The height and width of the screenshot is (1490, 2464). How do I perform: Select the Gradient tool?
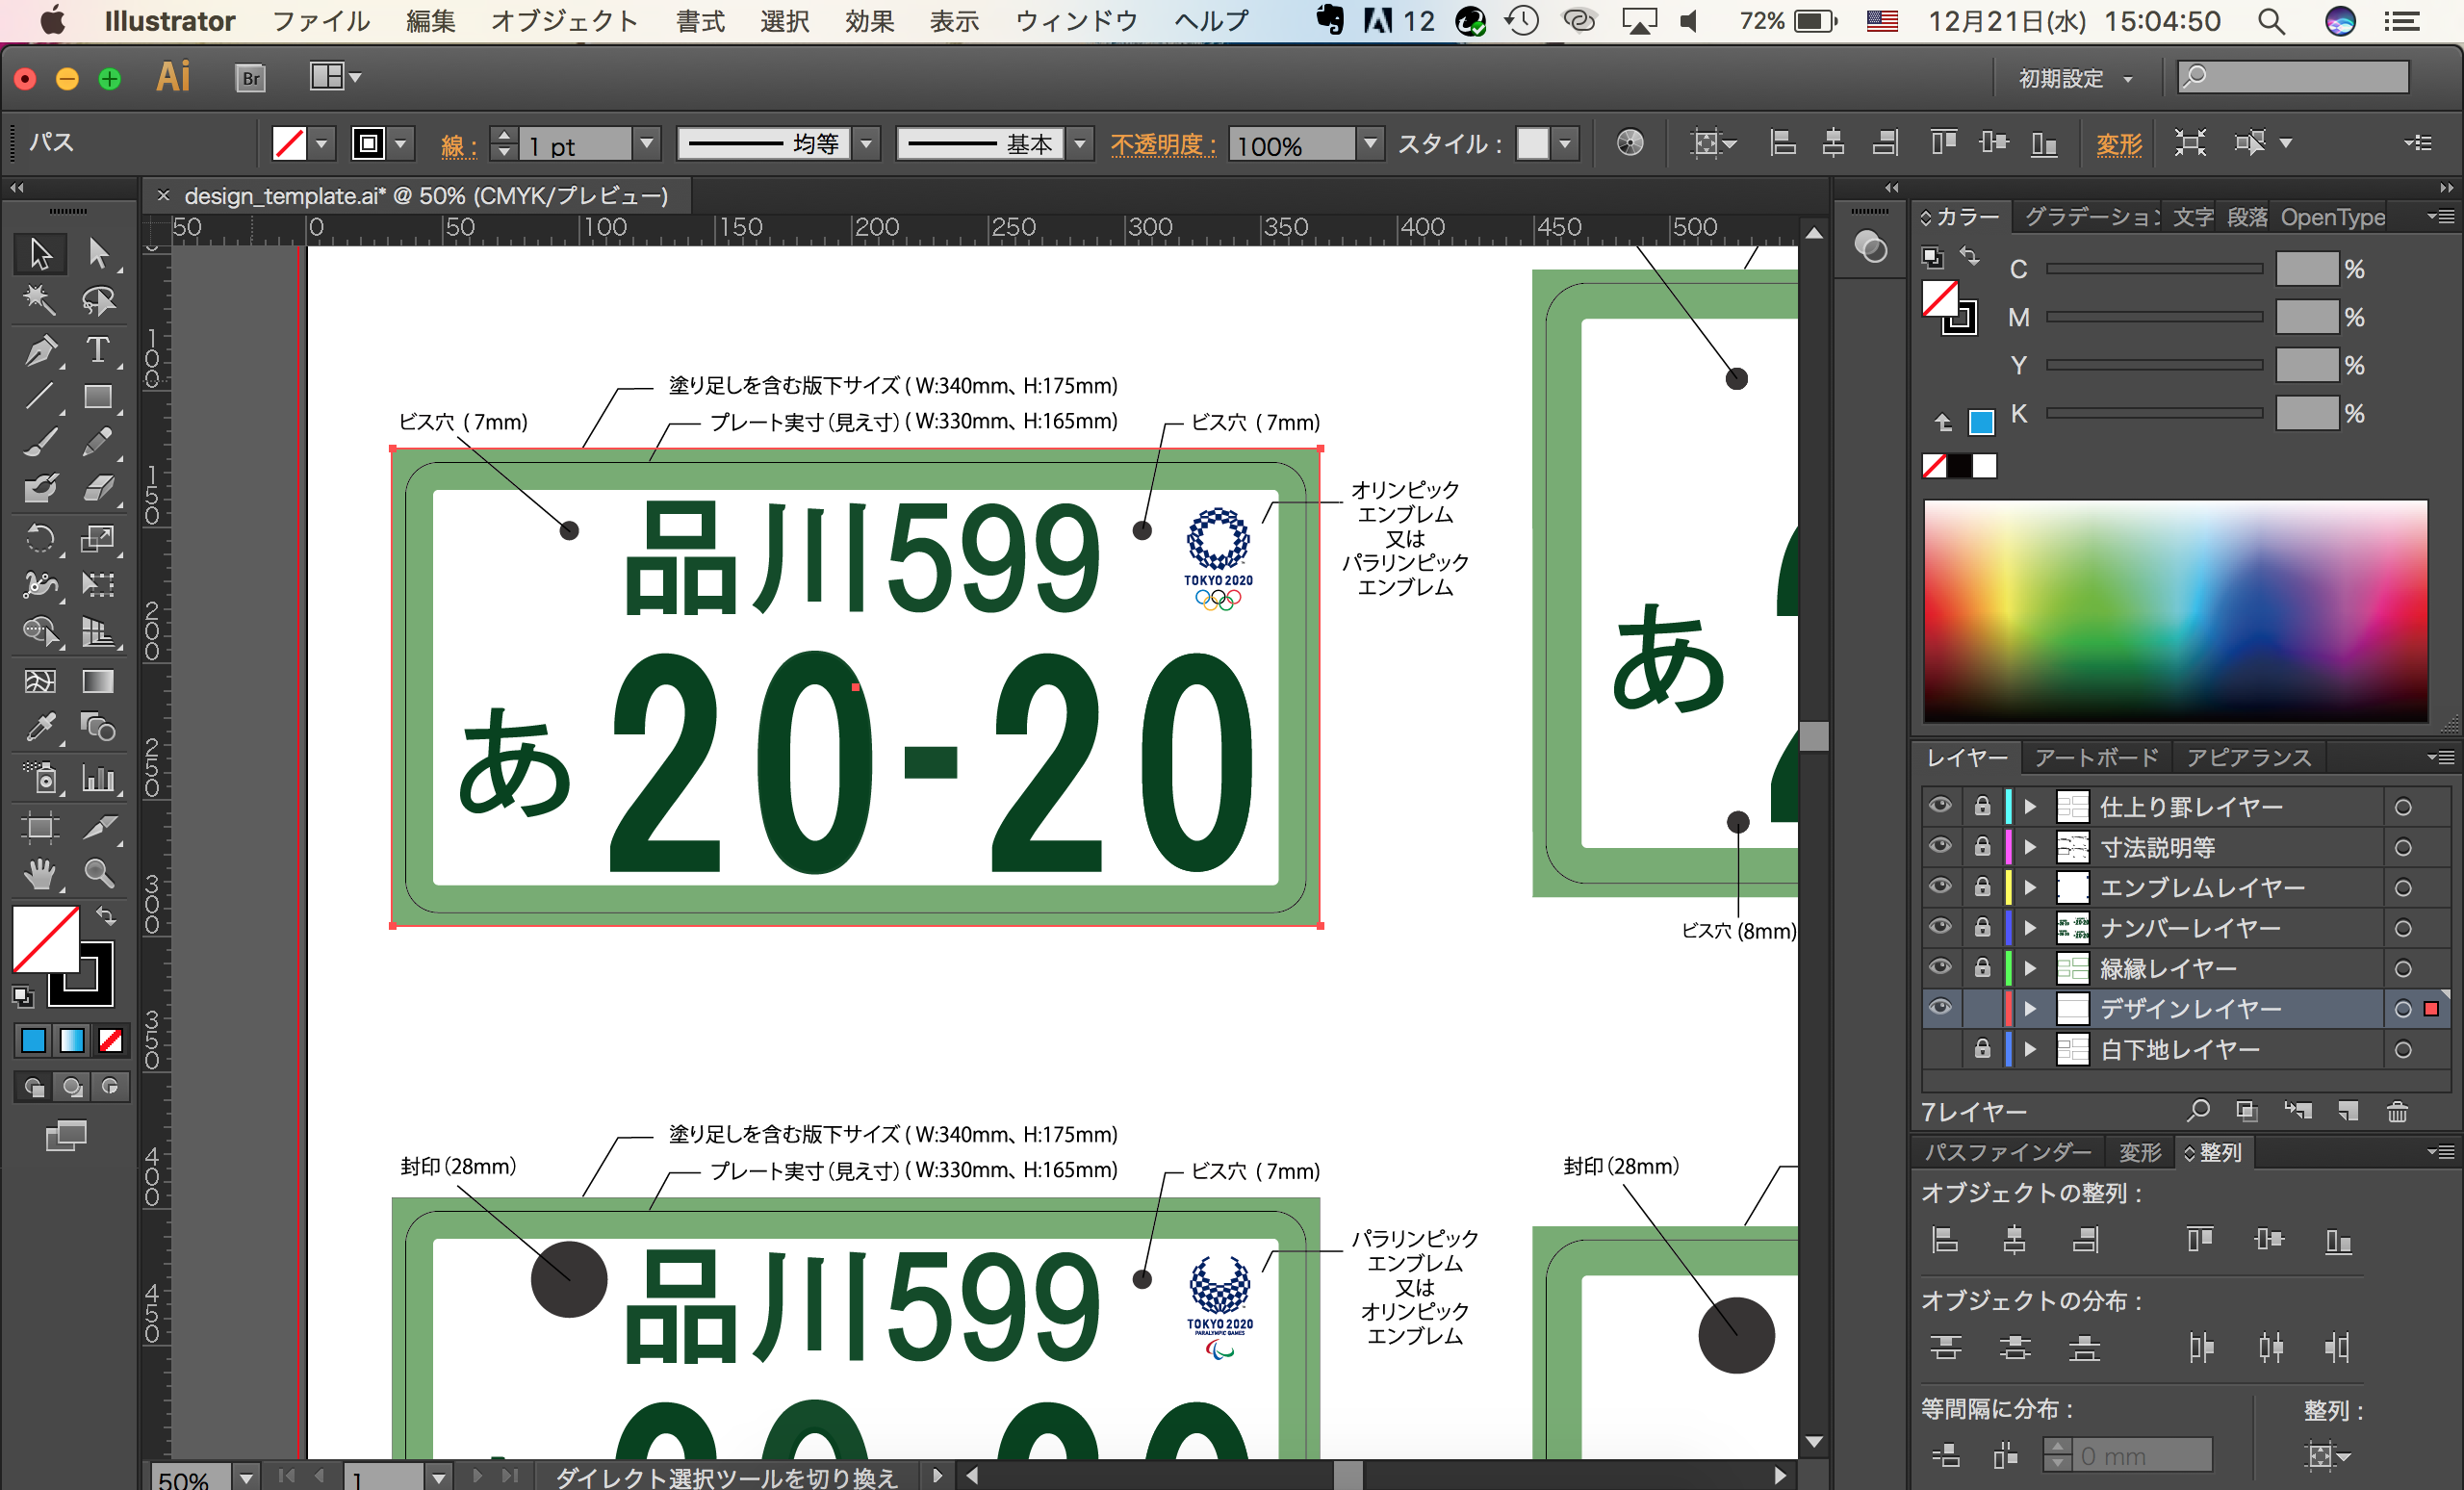click(x=98, y=682)
